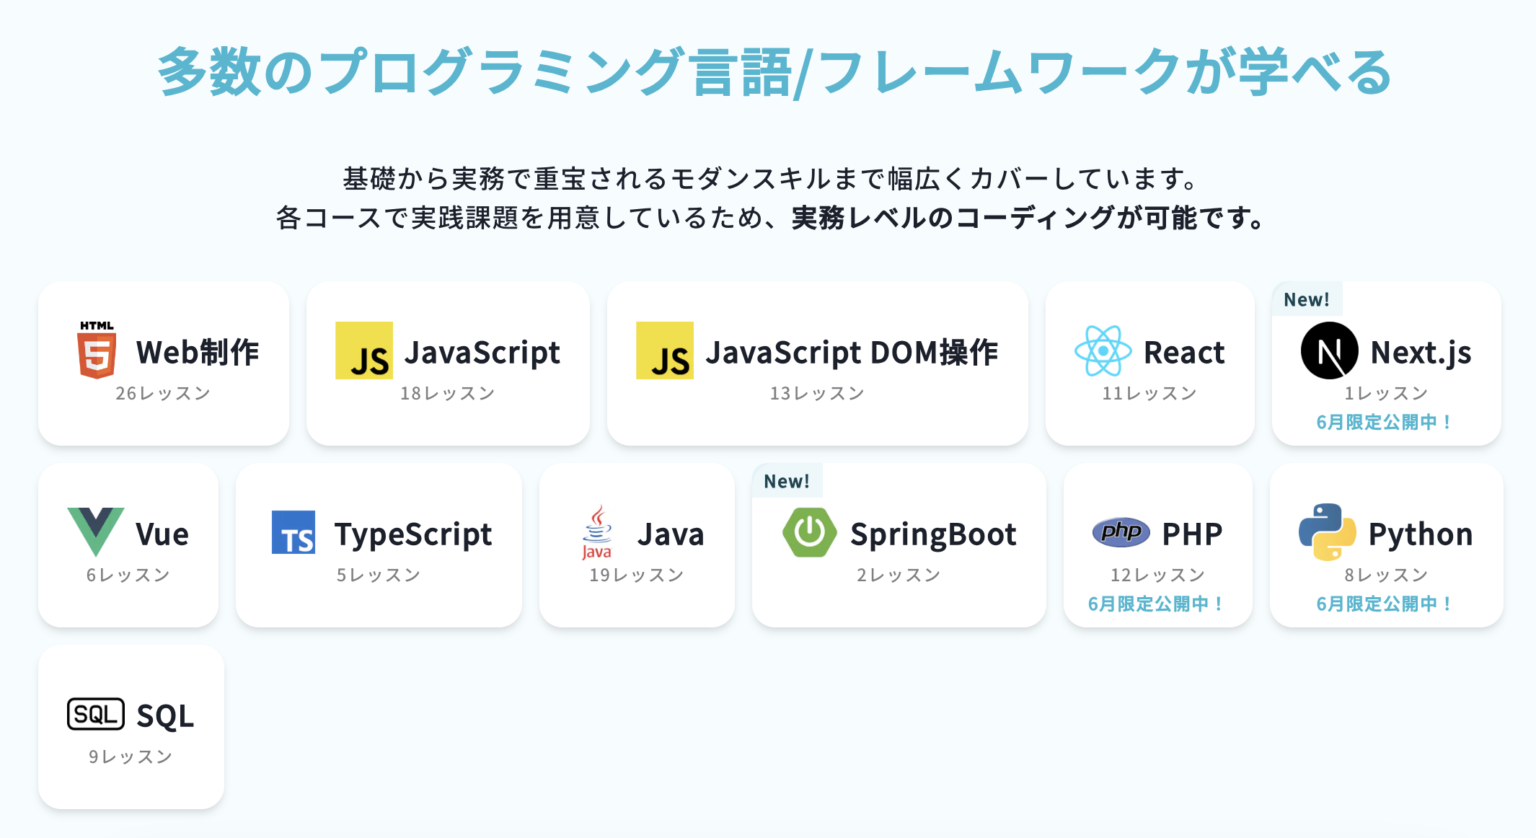Open the TypeScript course card
Viewport: 1536px width, 838px height.
[x=379, y=545]
